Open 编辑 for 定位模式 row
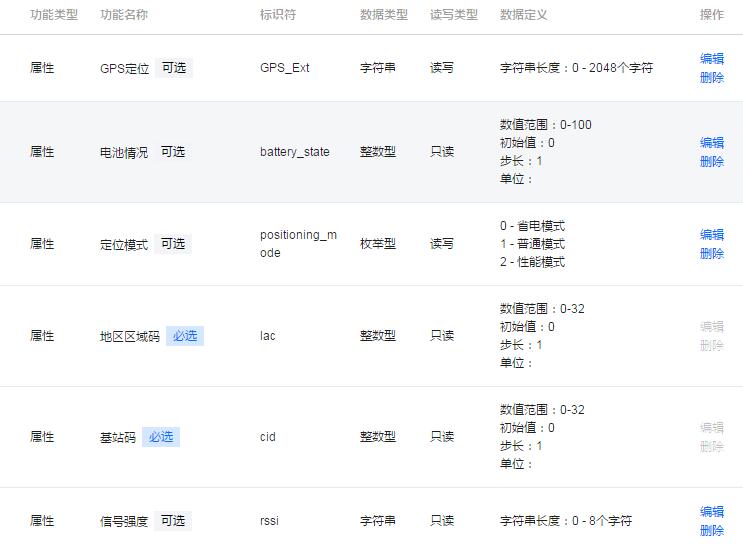This screenshot has height=548, width=743. [x=712, y=235]
